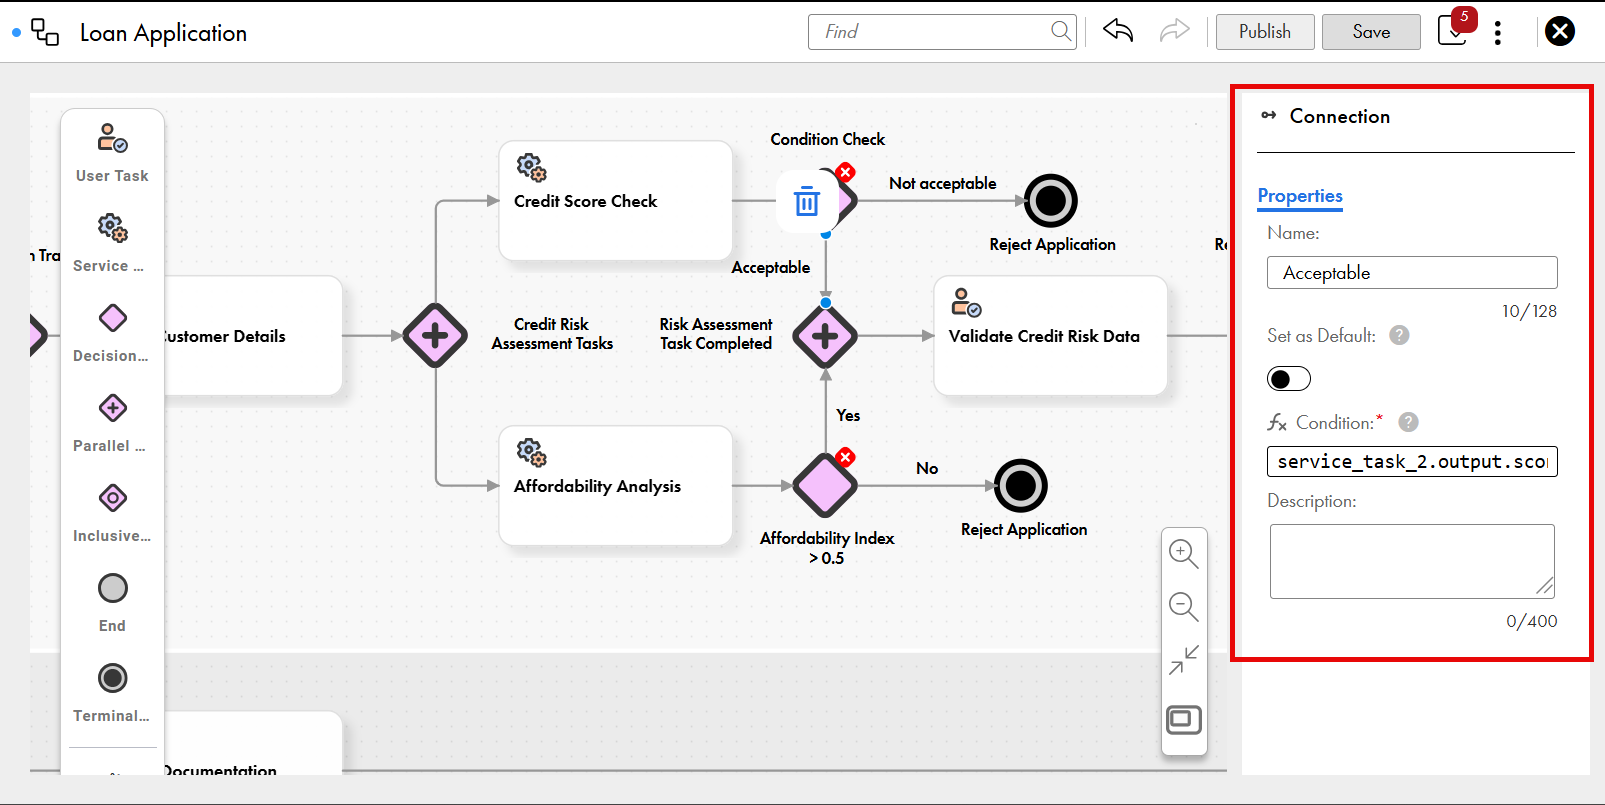This screenshot has height=805, width=1605.
Task: Select the Customer Details task
Action: click(x=253, y=336)
